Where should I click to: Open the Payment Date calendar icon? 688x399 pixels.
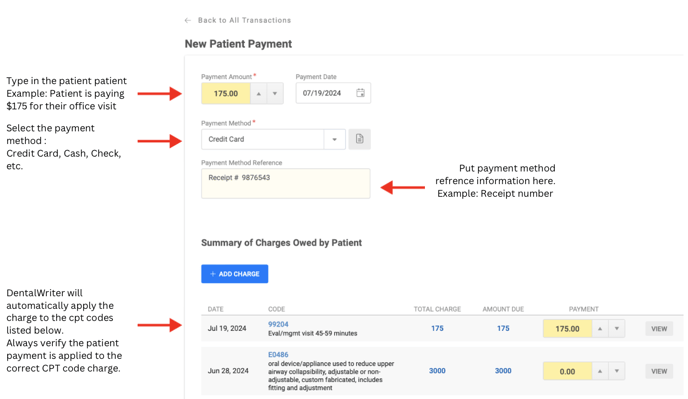[x=360, y=93]
